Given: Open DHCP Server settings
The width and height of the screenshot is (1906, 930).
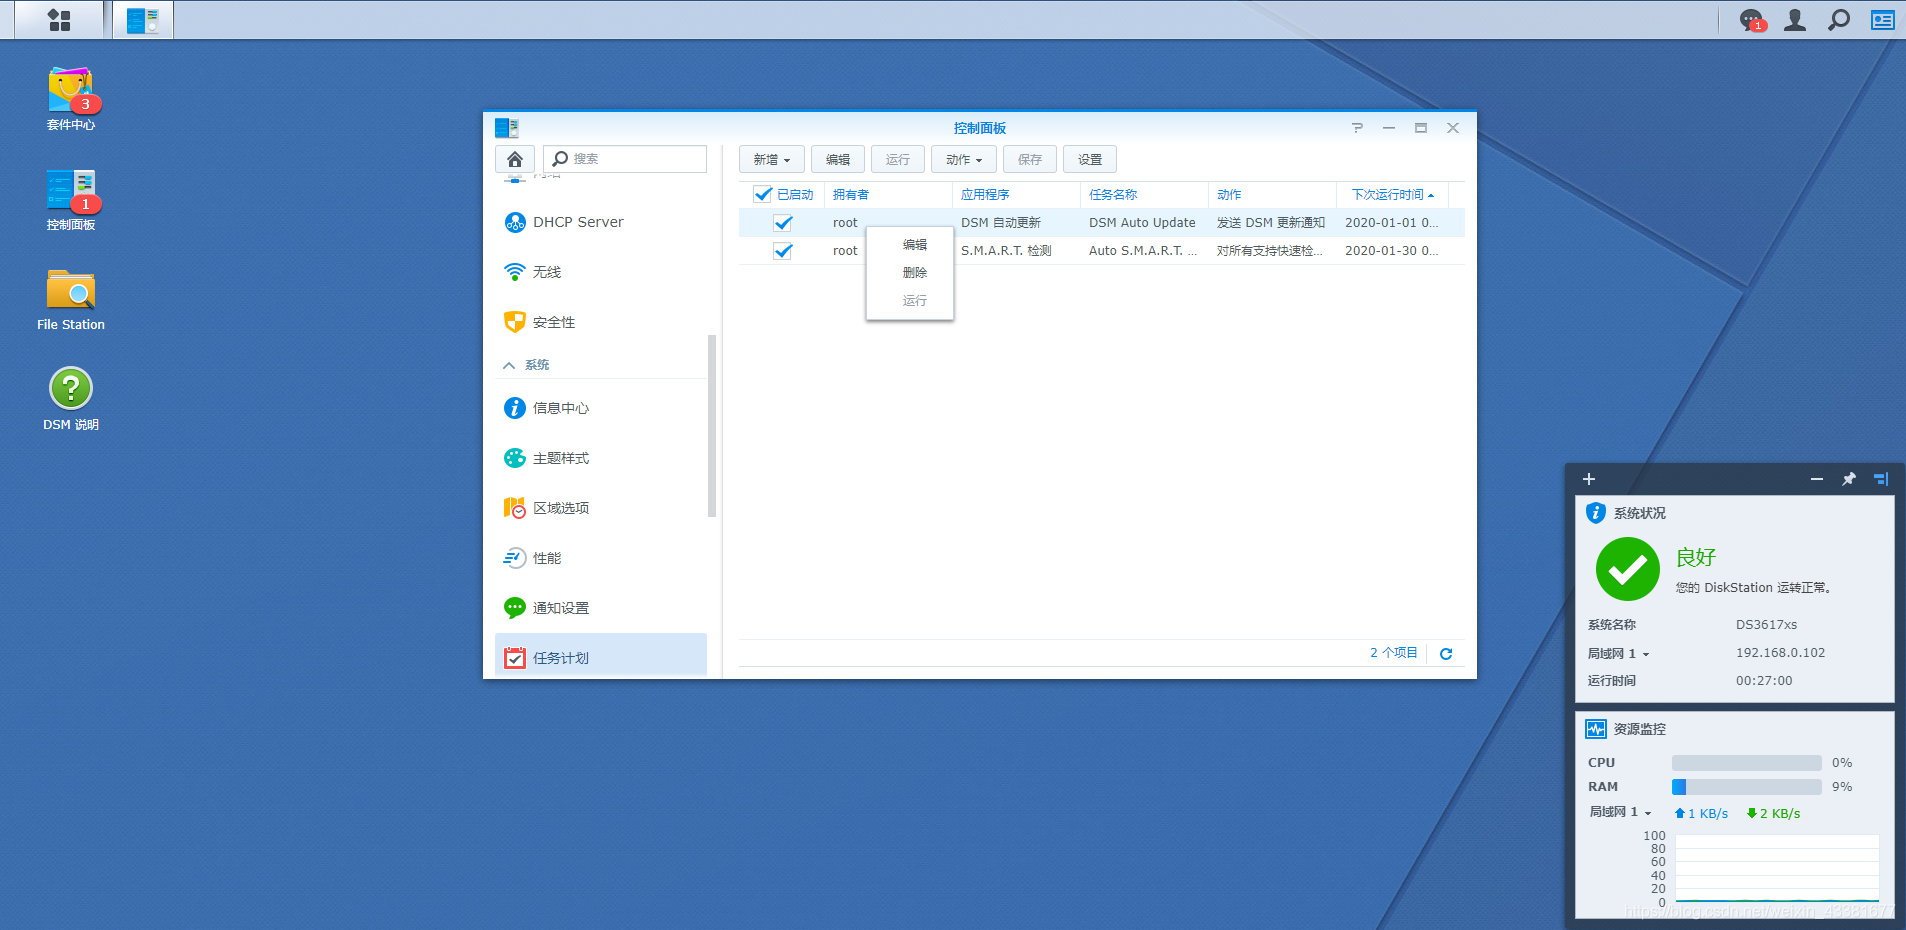Looking at the screenshot, I should [601, 222].
